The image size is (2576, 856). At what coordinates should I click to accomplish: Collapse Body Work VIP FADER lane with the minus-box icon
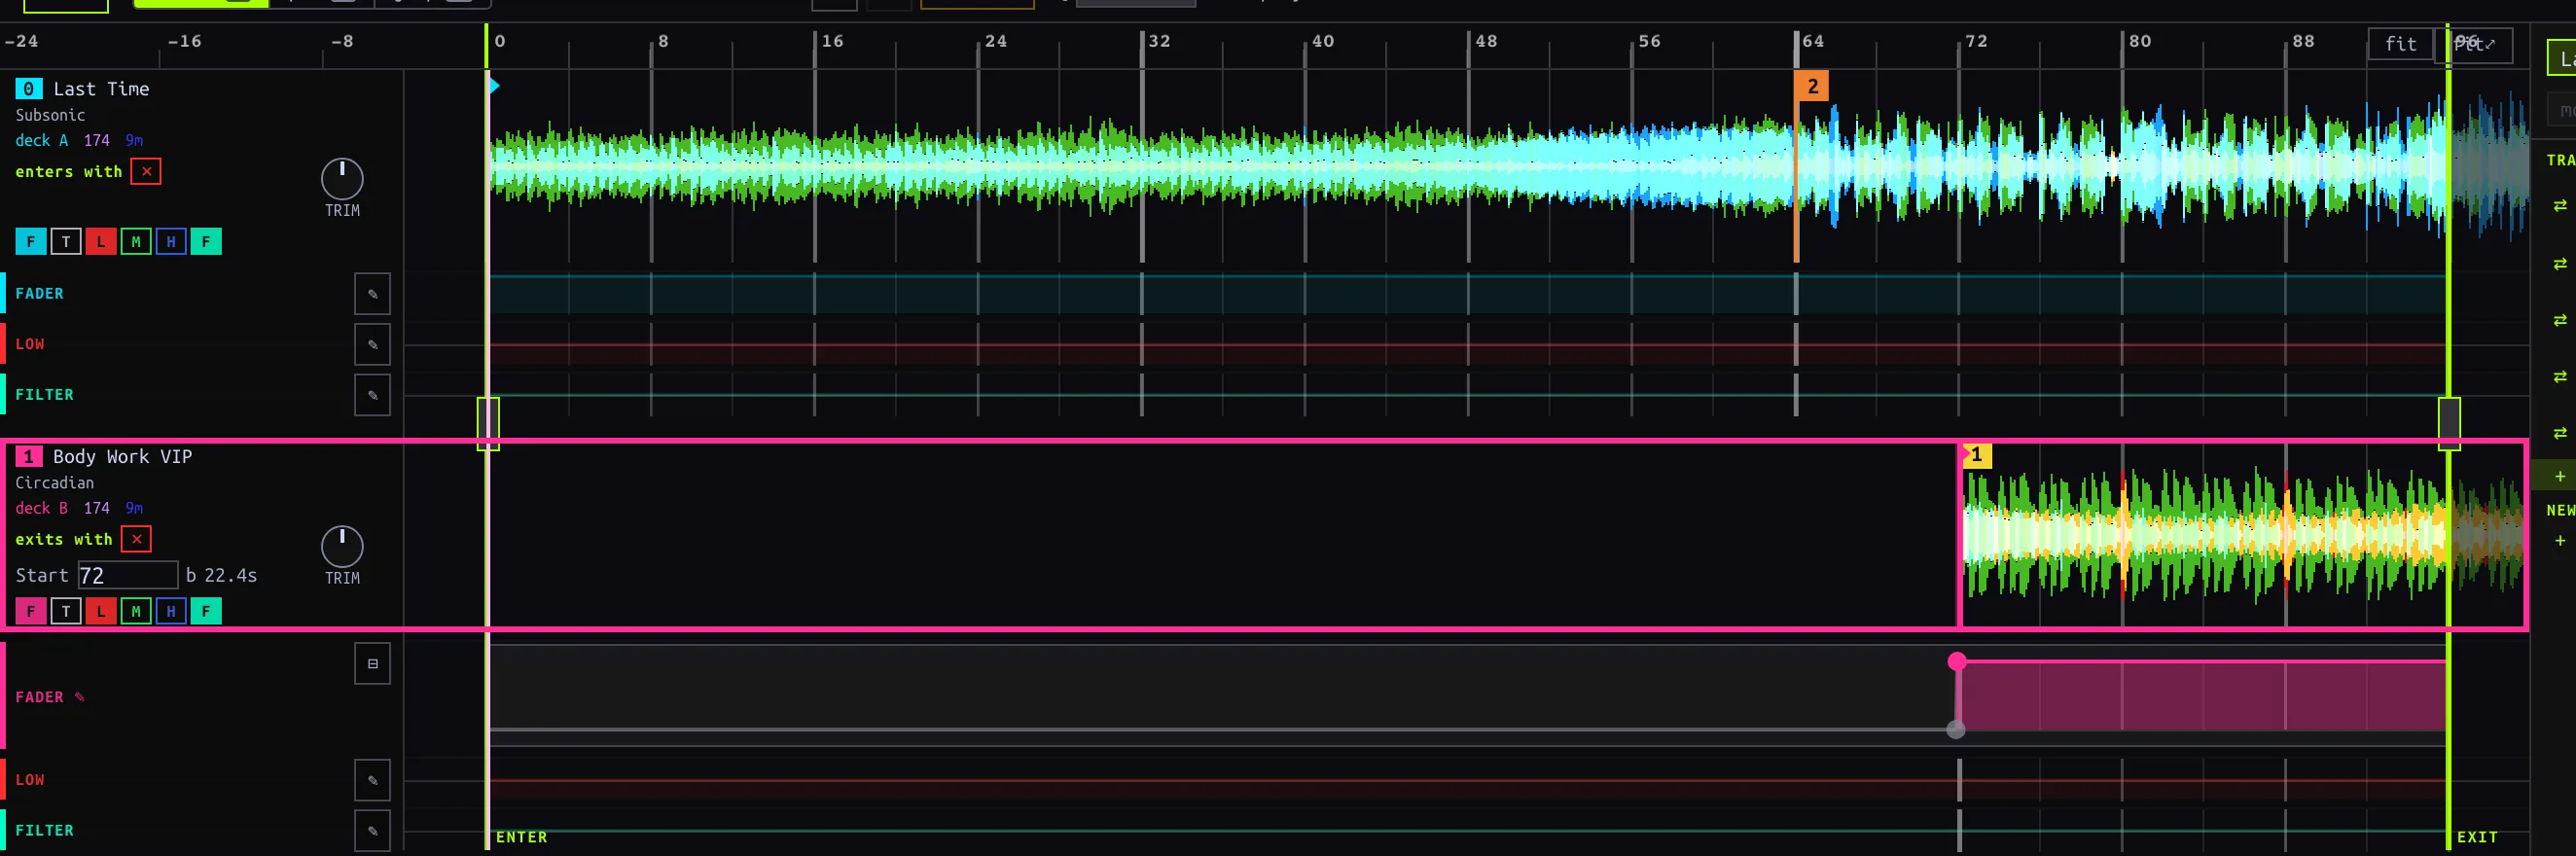[372, 664]
